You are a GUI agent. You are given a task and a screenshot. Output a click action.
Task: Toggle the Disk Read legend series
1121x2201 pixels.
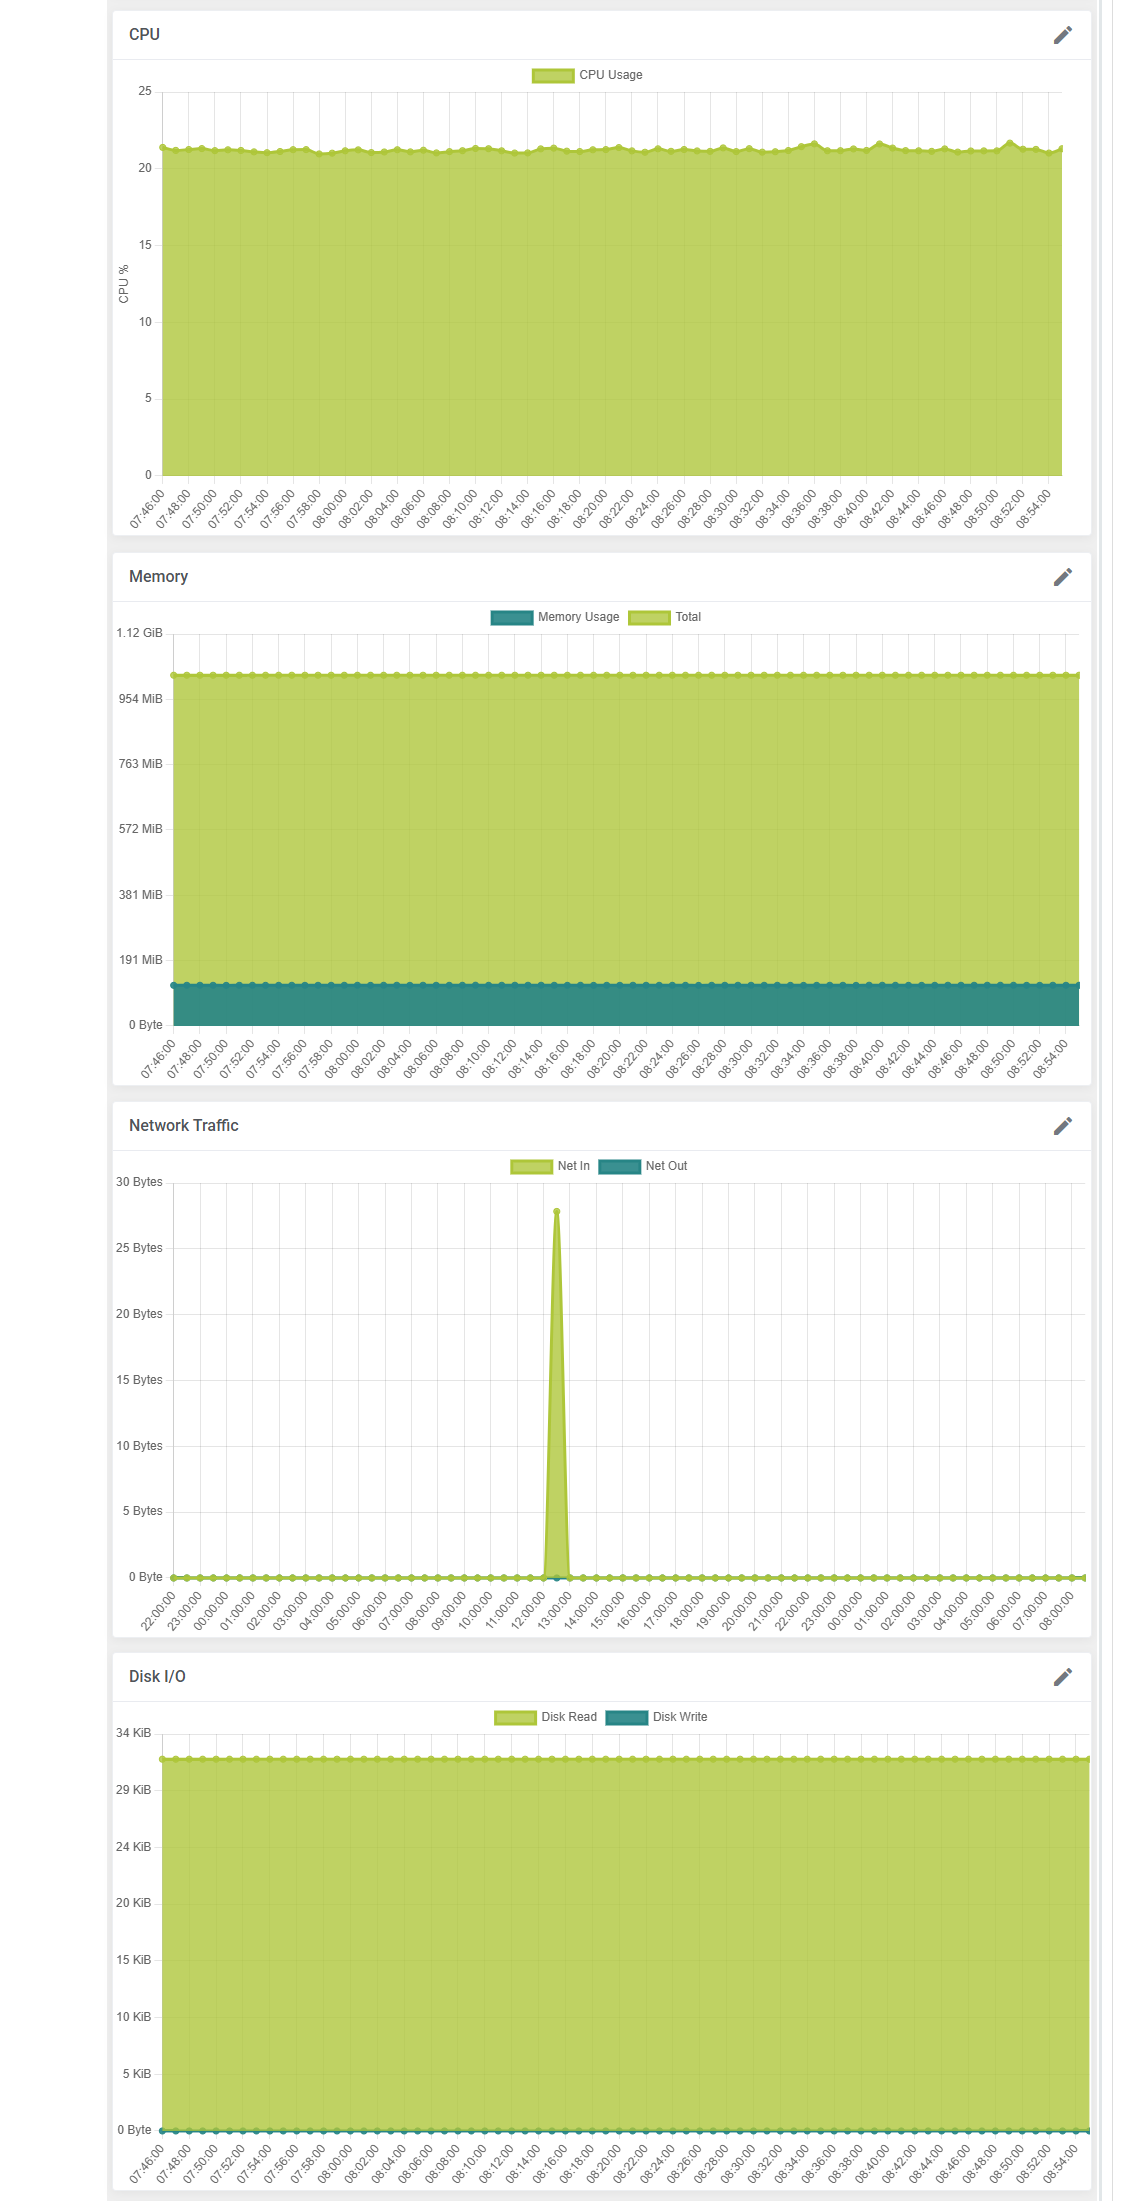[546, 1717]
